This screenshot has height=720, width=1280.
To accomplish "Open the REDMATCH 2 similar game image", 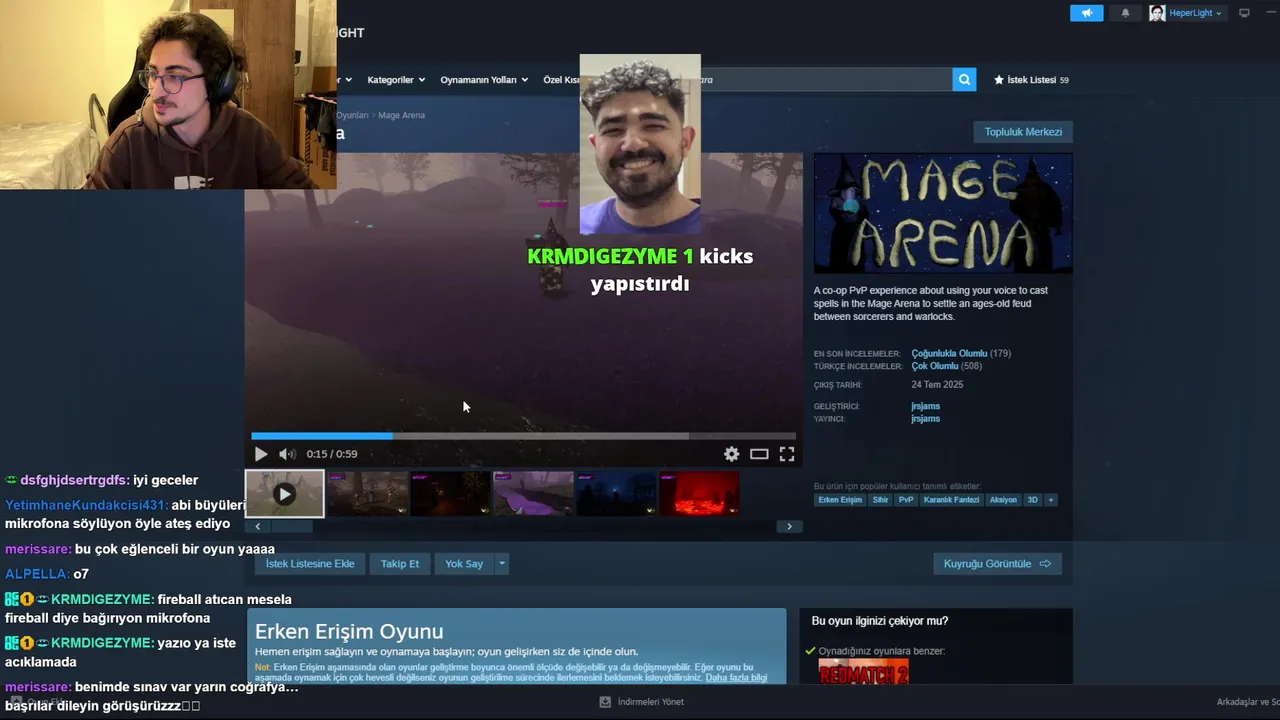I will click(863, 672).
